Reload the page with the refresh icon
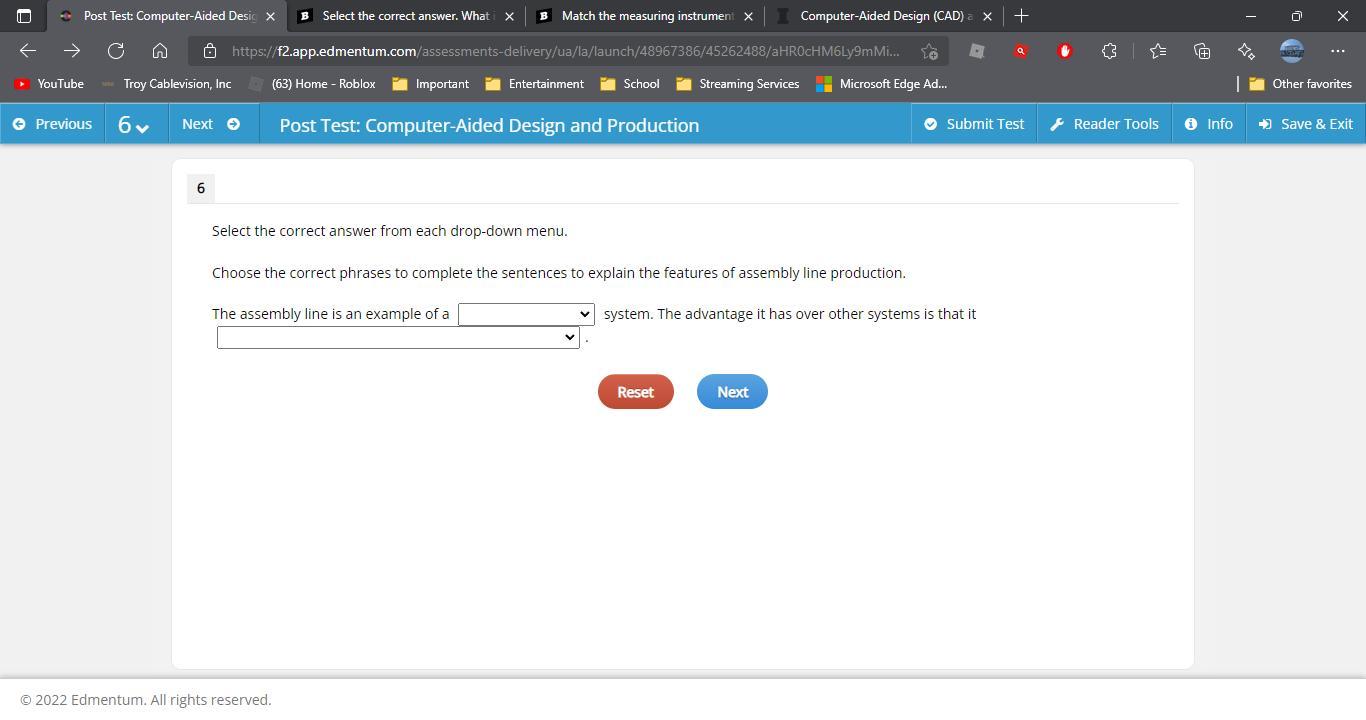Screen dimensions: 1366x720 pos(116,51)
